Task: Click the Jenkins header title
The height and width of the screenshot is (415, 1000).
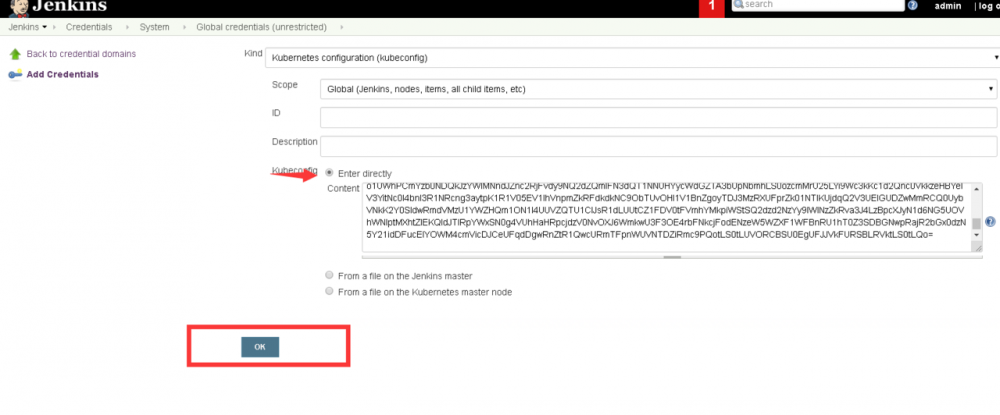Action: [69, 6]
